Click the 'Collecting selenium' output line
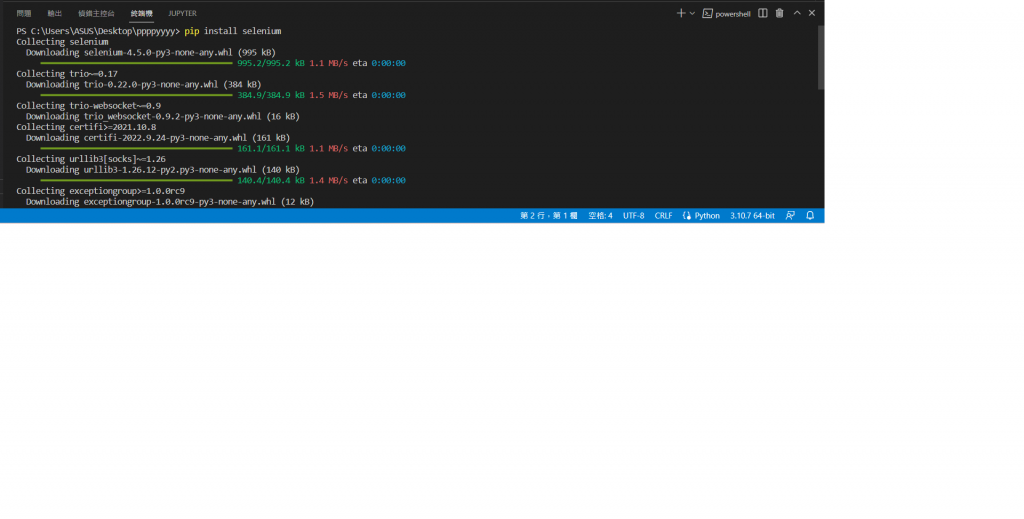1024x519 pixels. point(62,42)
